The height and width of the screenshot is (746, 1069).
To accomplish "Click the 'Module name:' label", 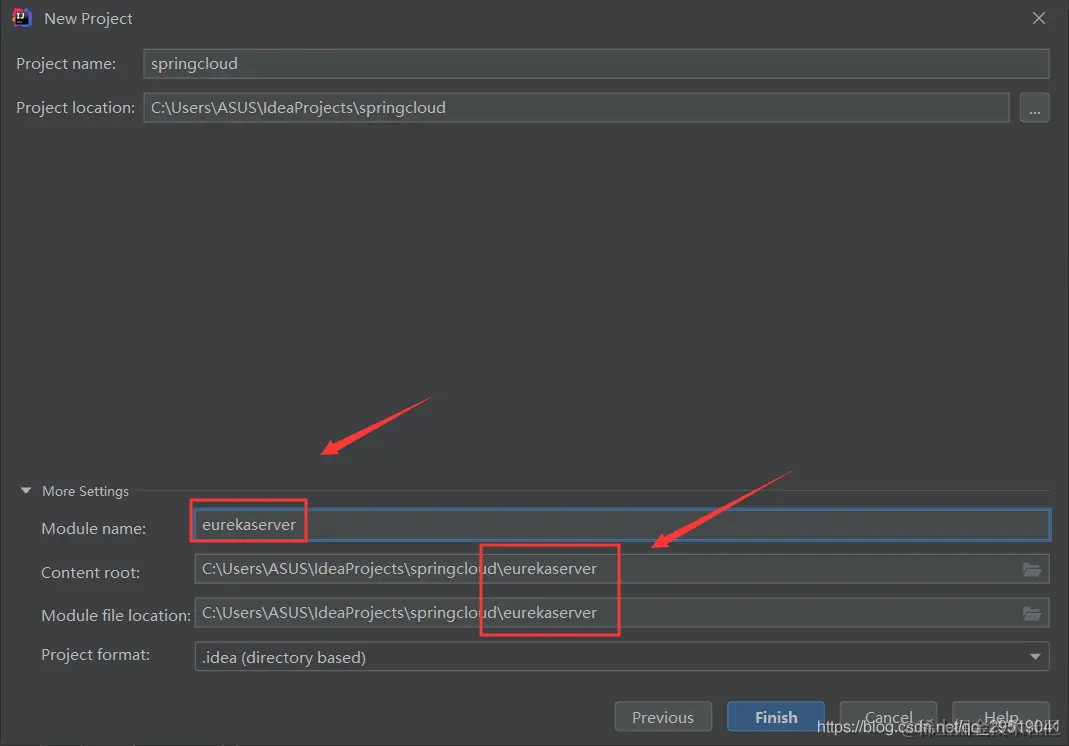I will tap(93, 528).
